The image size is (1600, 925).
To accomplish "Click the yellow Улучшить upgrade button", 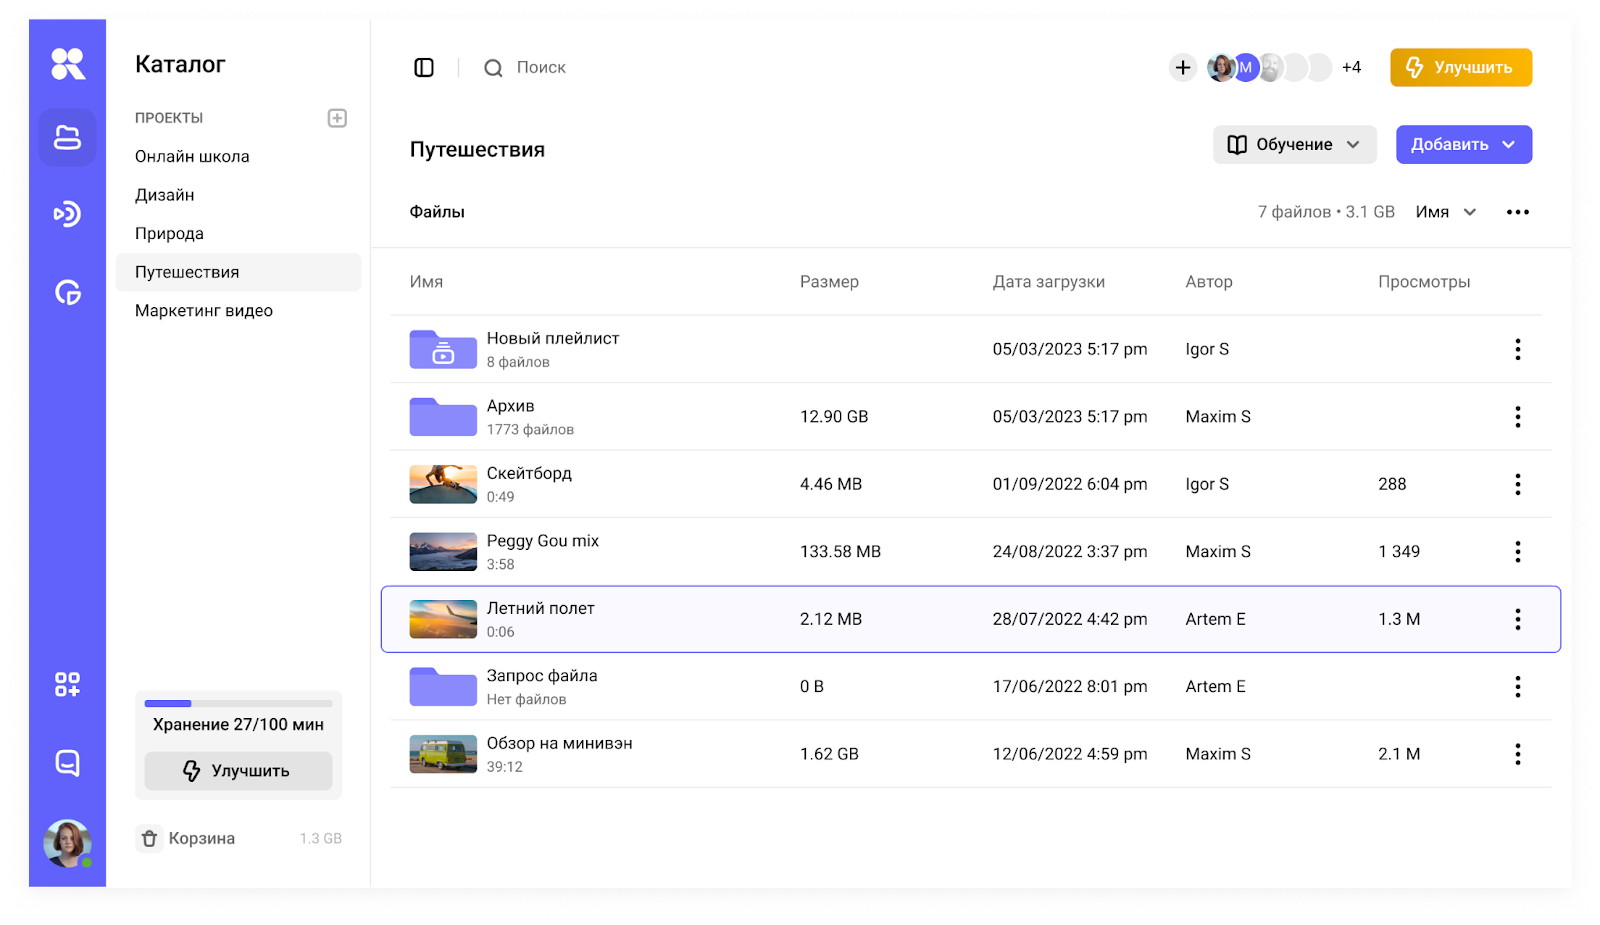I will pyautogui.click(x=1461, y=68).
